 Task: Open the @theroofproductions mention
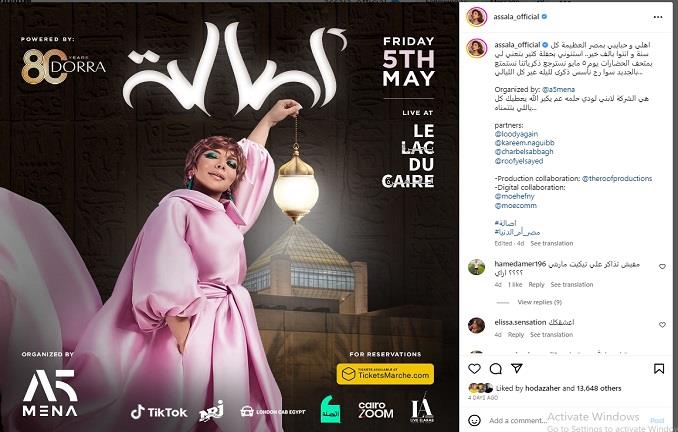point(617,178)
